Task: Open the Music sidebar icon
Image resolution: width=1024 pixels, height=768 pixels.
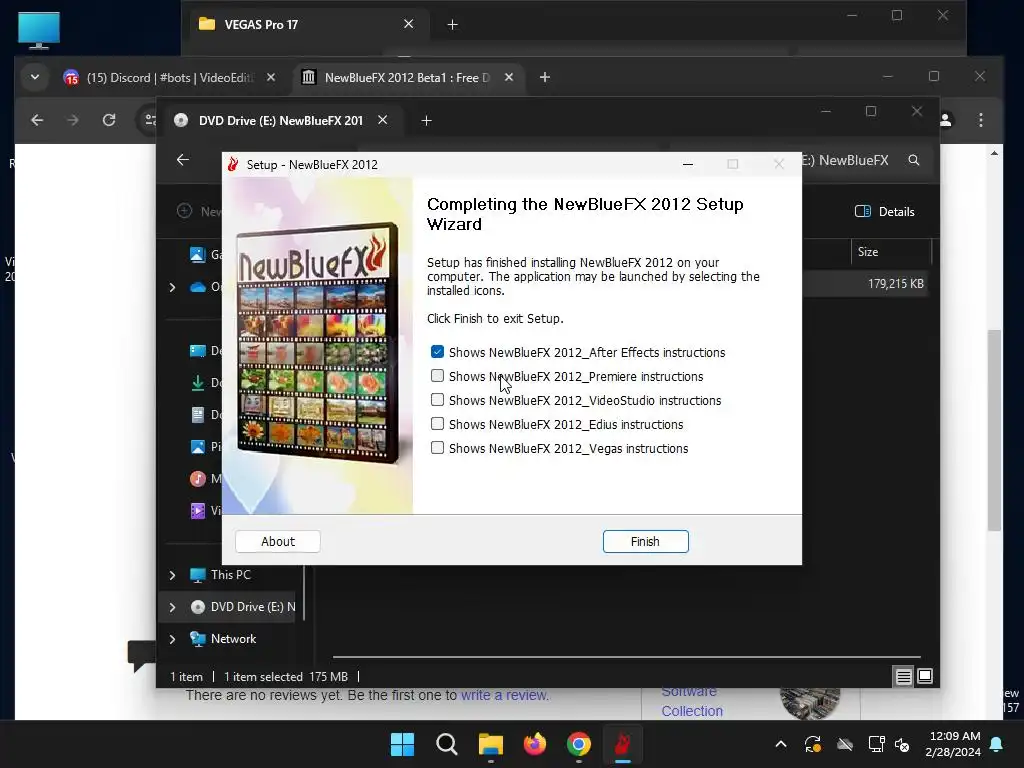Action: 198,479
